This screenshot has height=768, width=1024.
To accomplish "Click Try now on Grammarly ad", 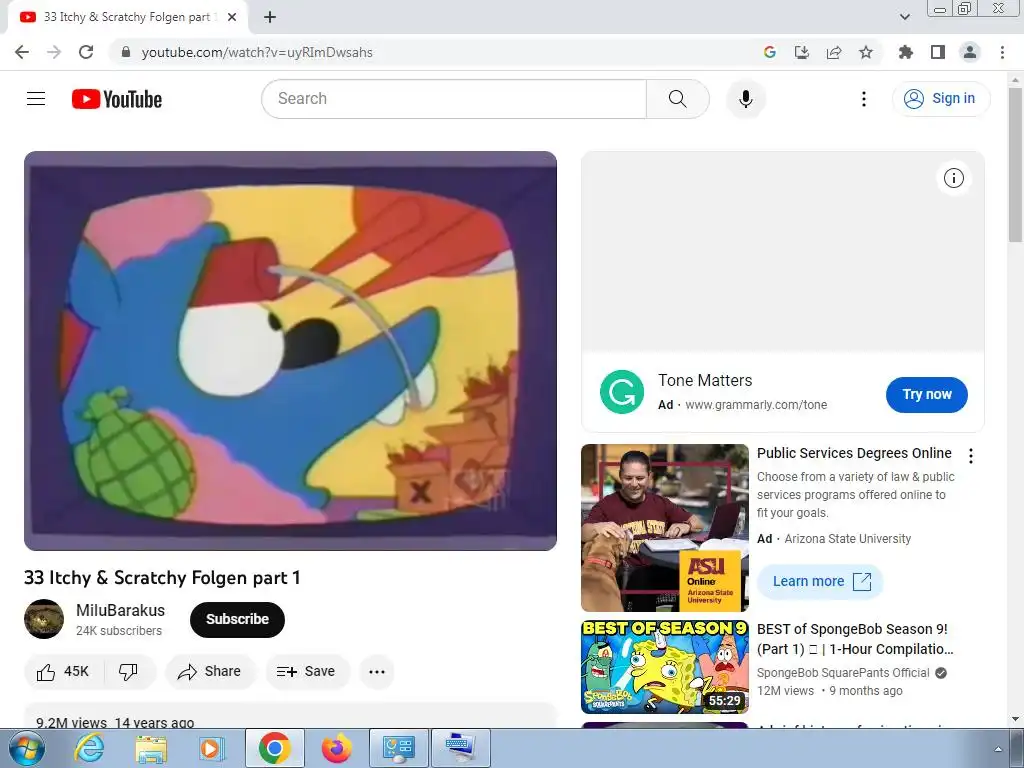I will 927,394.
